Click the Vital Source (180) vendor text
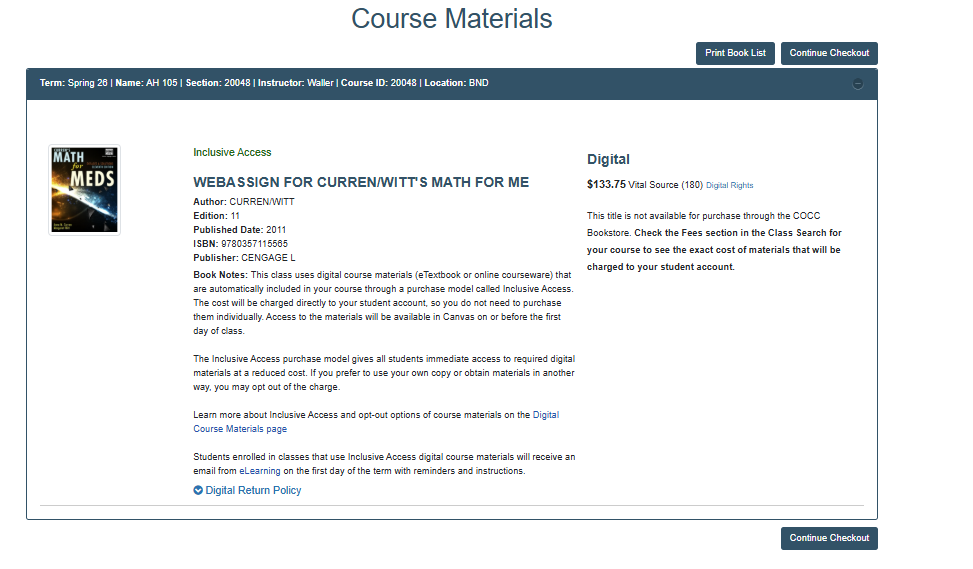 click(665, 185)
